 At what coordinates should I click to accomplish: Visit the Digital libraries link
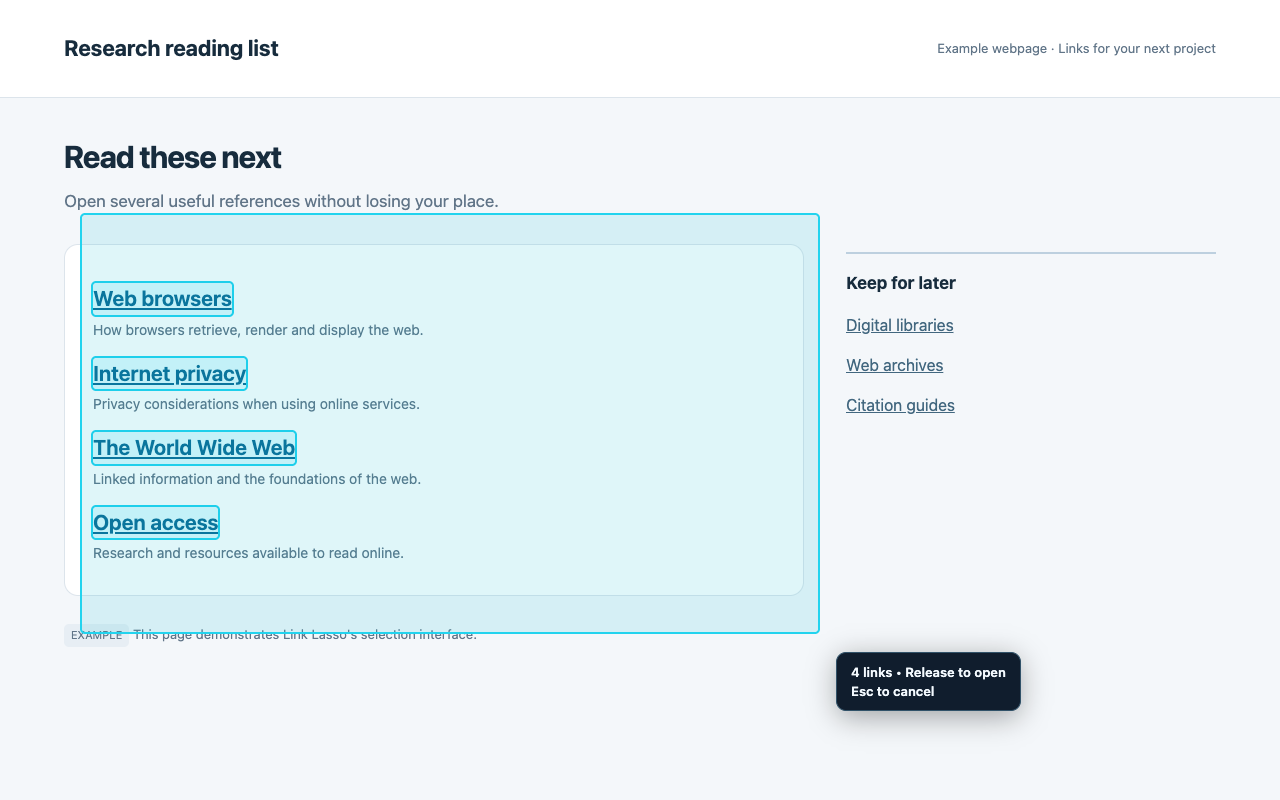point(899,325)
